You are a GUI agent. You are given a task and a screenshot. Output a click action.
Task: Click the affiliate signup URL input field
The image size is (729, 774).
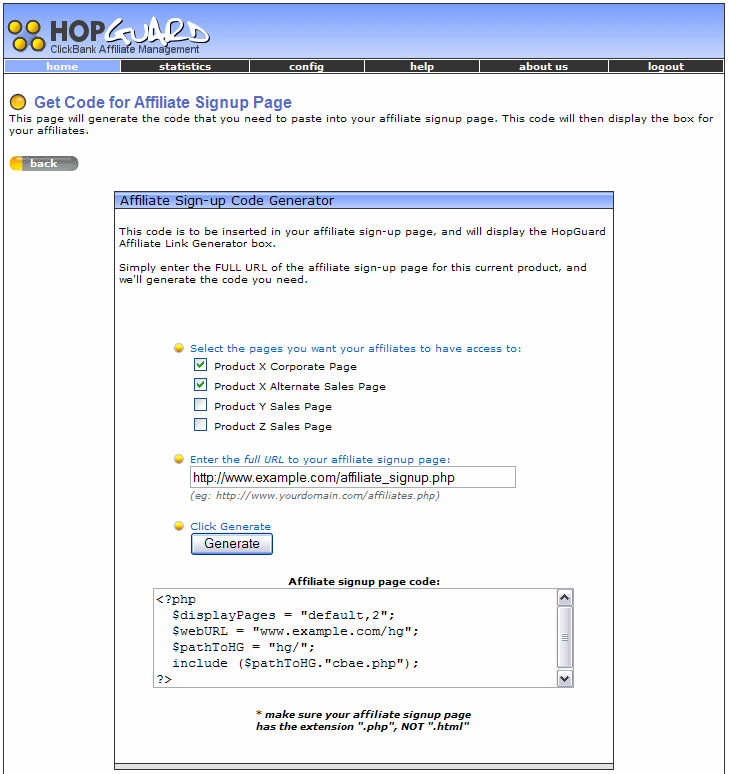[353, 477]
